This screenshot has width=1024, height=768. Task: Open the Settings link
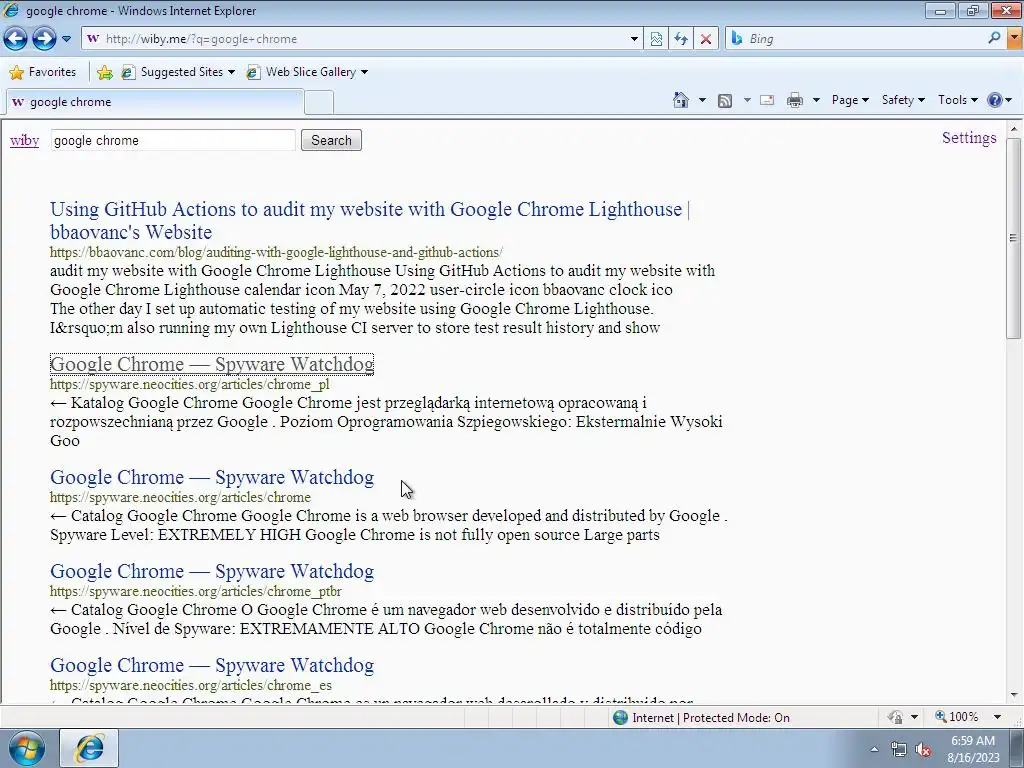pos(969,138)
